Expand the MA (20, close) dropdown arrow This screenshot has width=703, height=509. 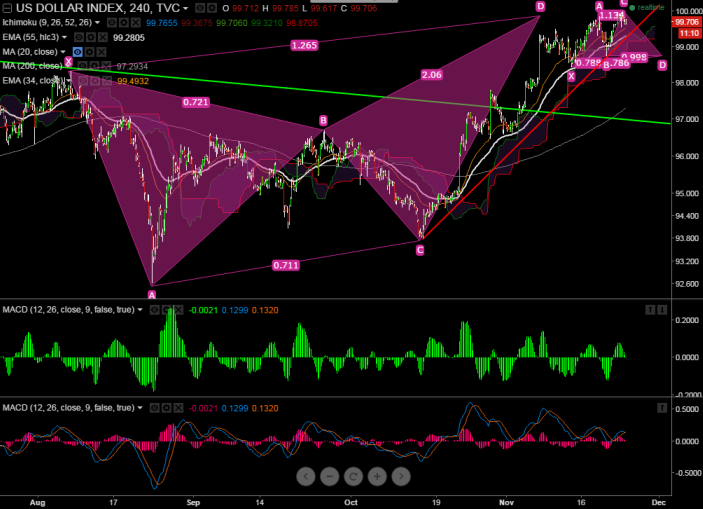coord(63,52)
